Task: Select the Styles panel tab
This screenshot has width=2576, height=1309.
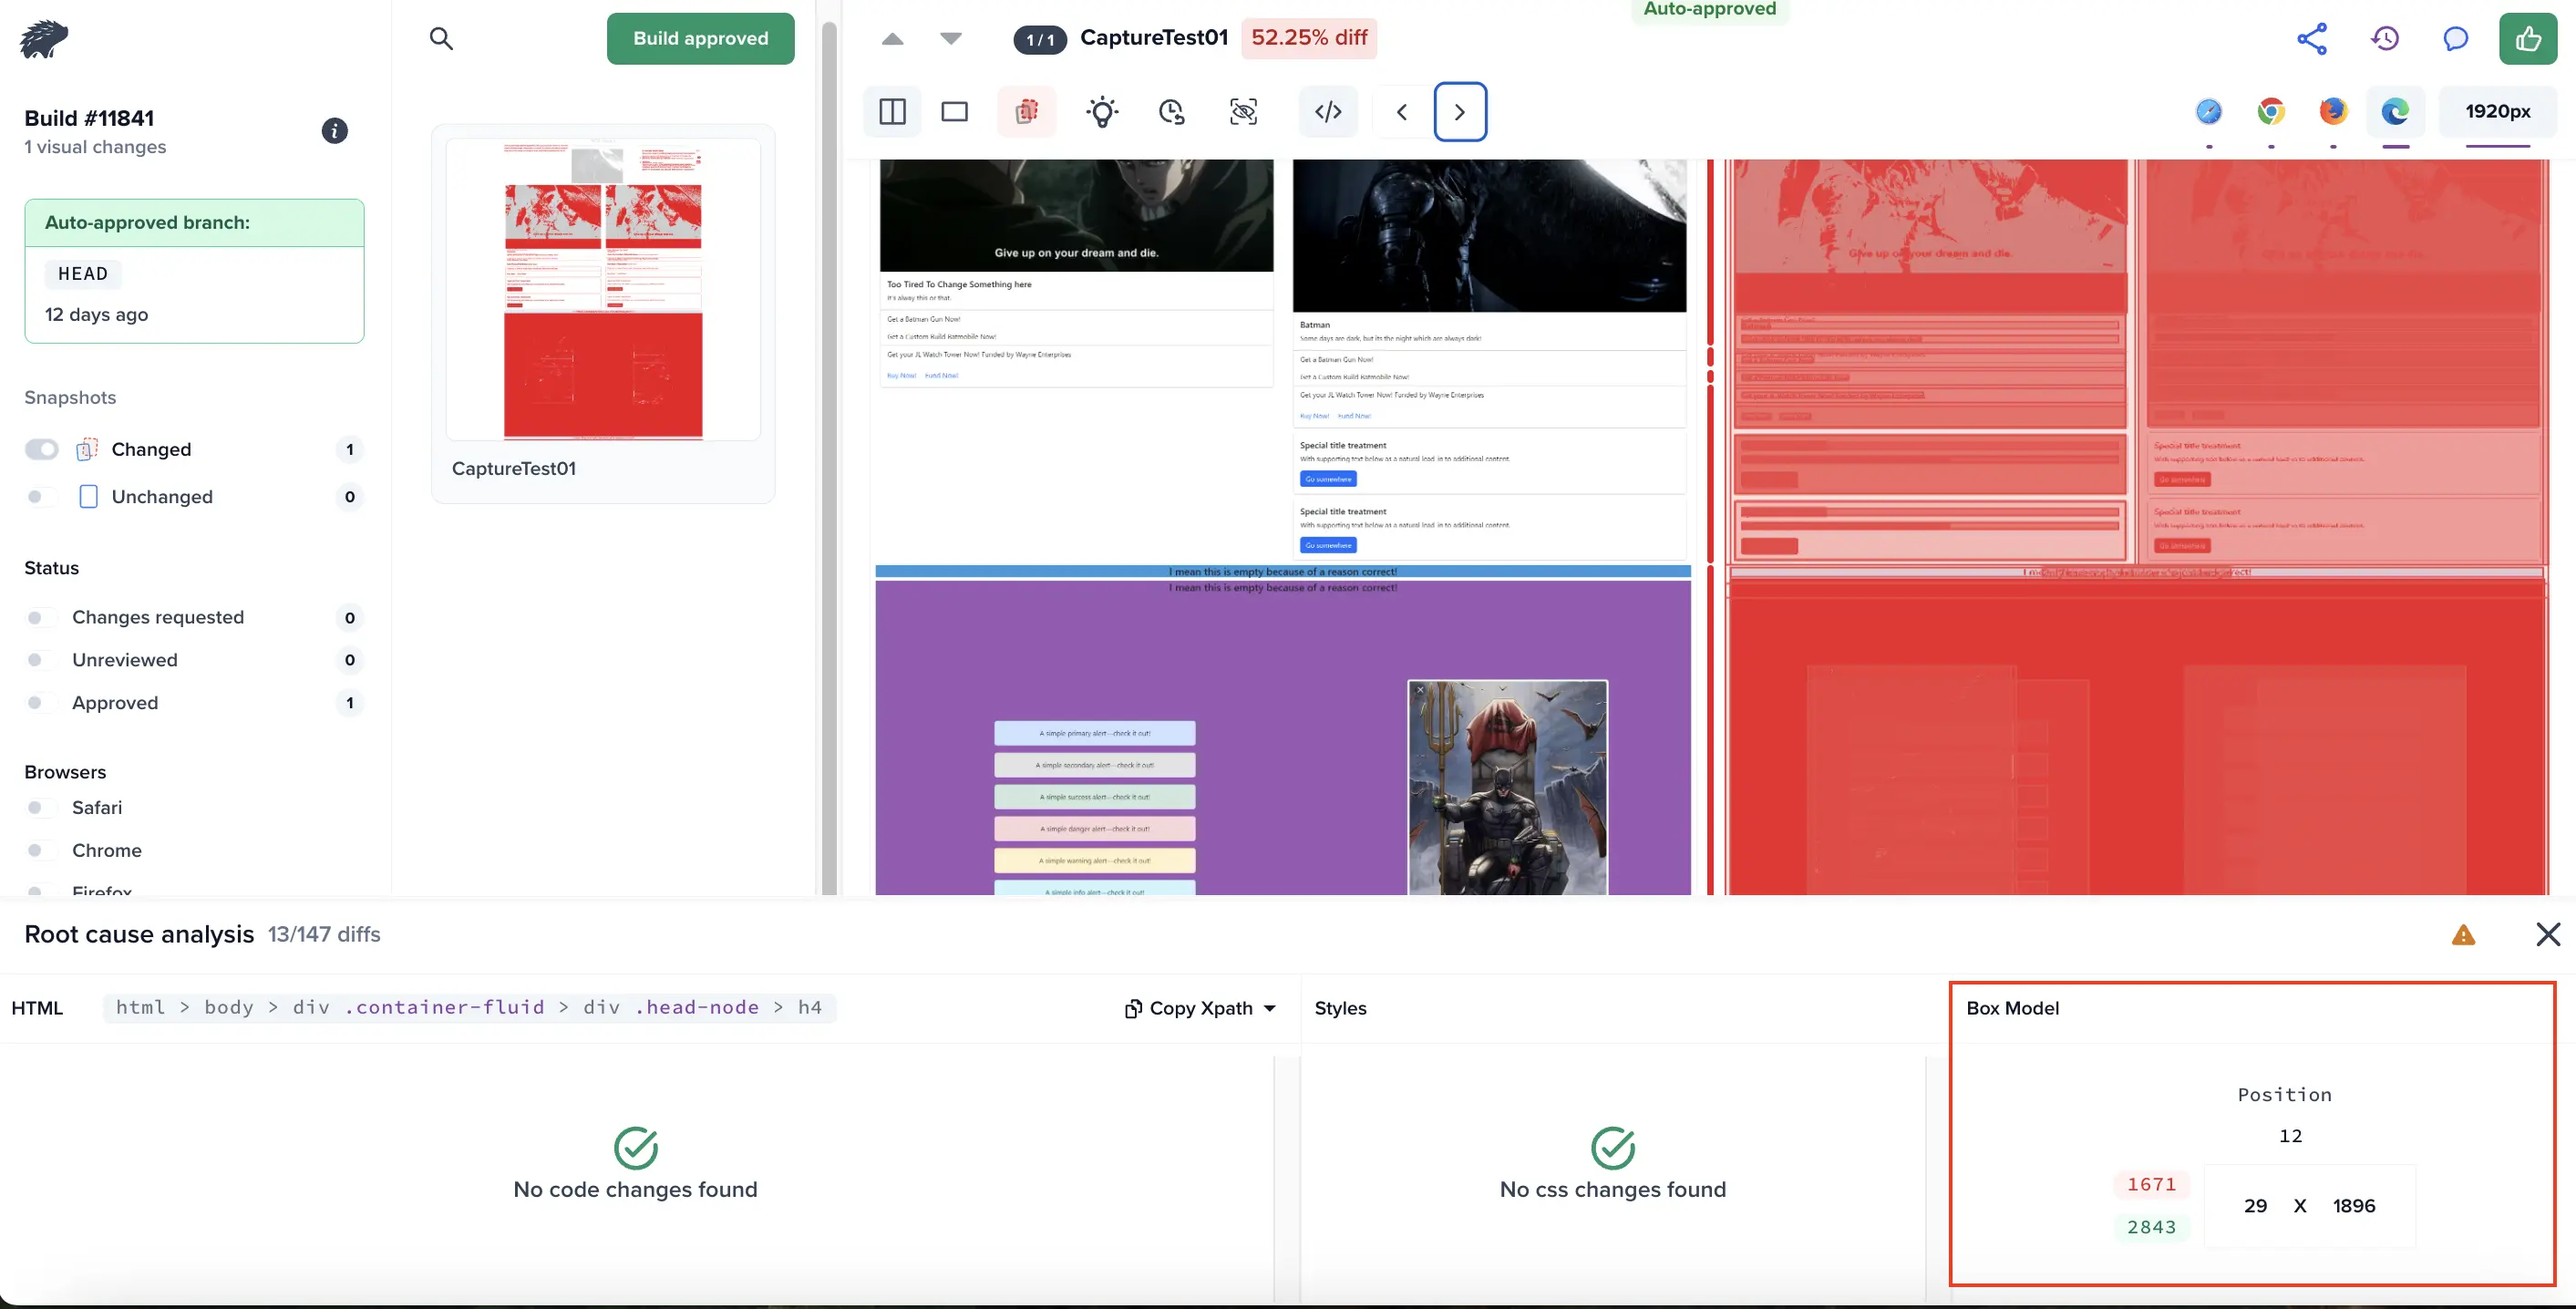Action: tap(1341, 1008)
